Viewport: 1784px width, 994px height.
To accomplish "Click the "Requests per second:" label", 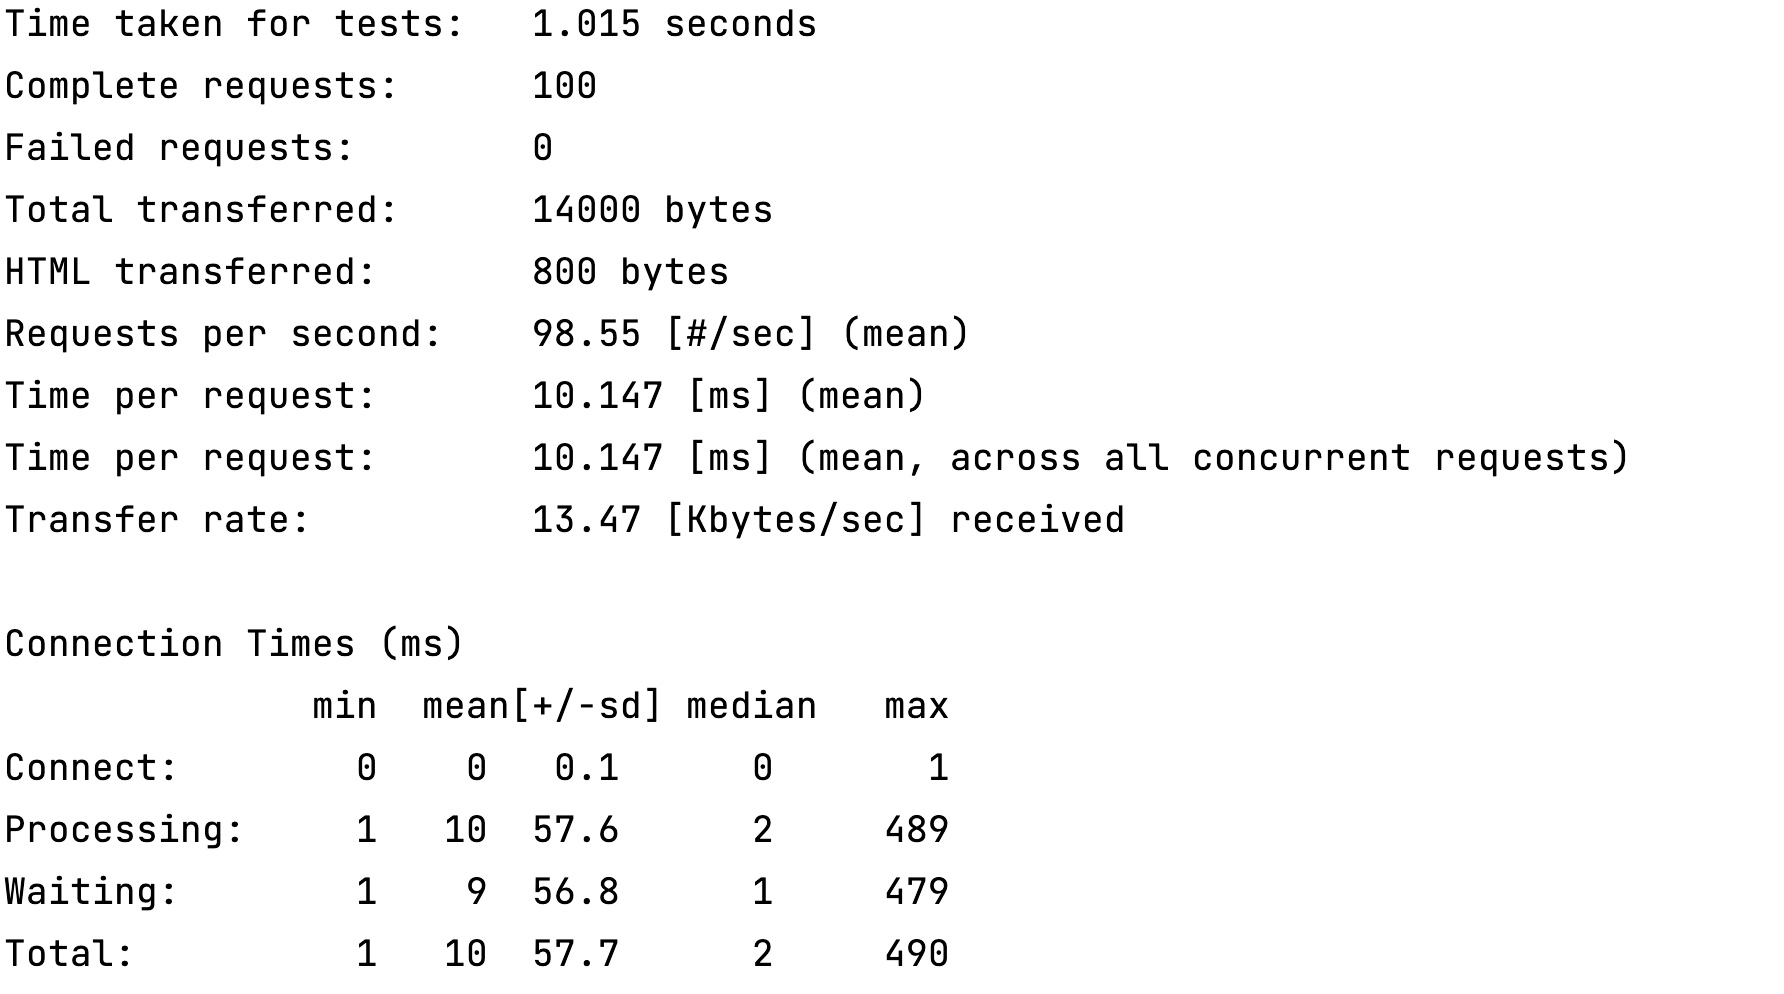I will tap(223, 334).
